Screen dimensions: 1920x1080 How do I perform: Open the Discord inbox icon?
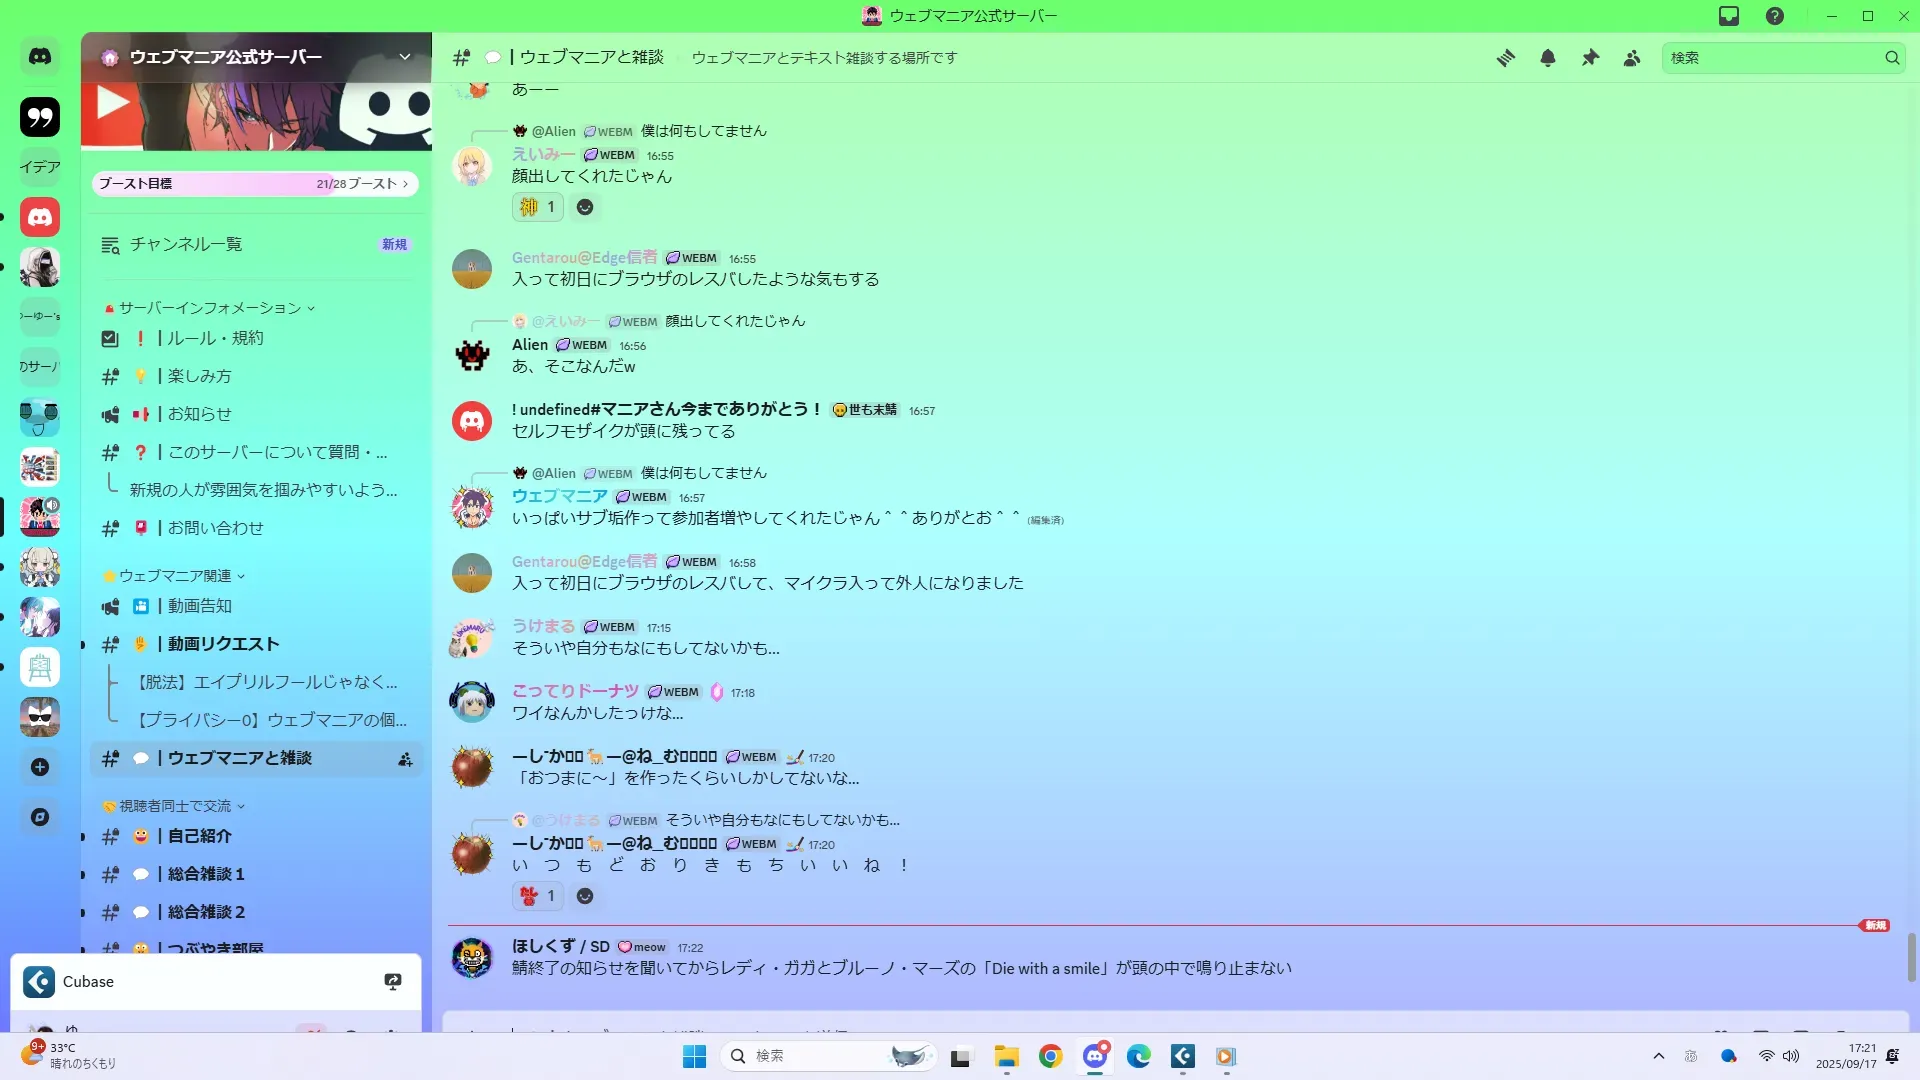1729,16
